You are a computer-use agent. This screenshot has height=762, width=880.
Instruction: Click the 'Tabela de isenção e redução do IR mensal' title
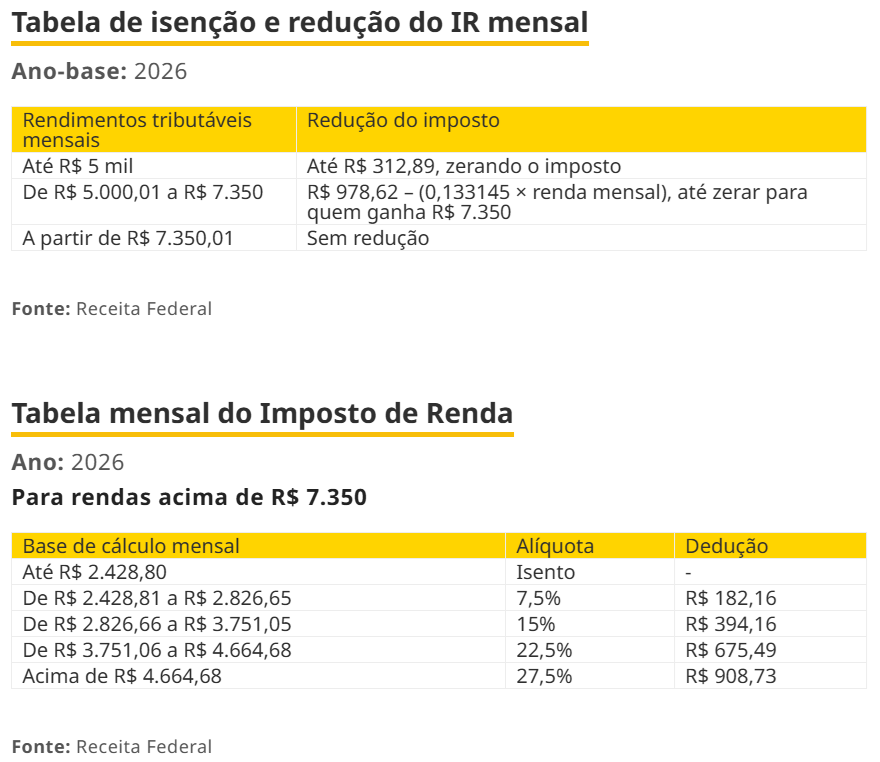point(300,22)
